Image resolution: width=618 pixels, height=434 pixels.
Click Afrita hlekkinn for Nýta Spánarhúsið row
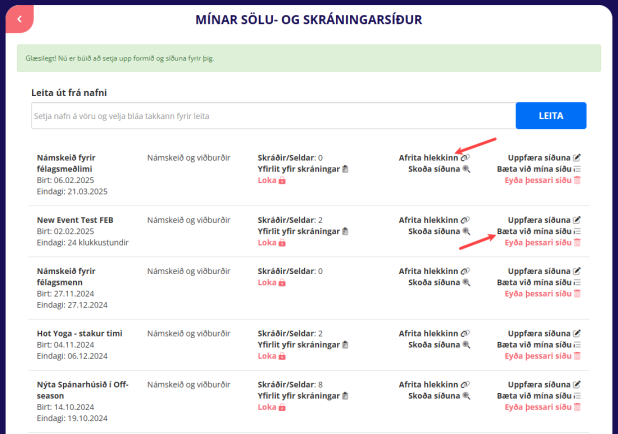click(428, 384)
